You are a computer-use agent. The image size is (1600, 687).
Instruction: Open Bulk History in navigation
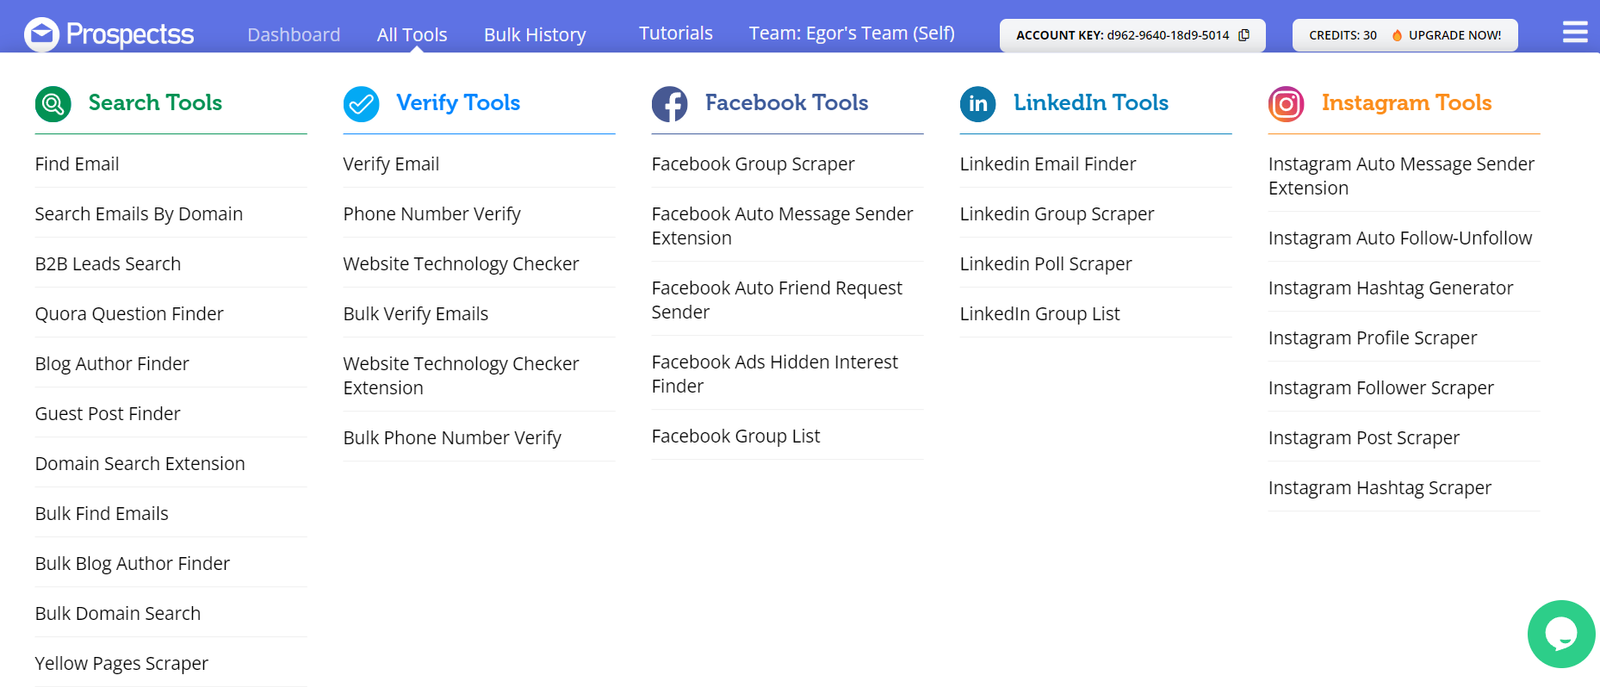coord(535,35)
